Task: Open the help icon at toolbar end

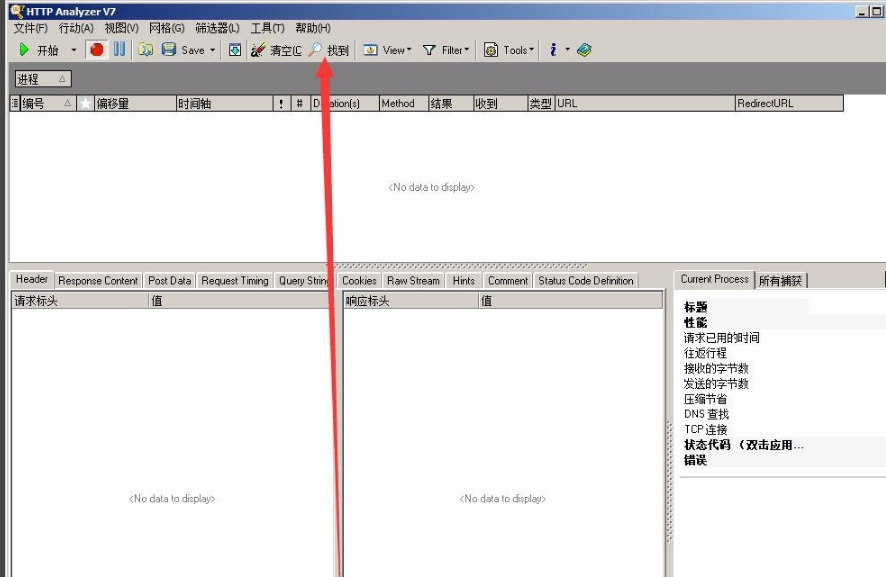Action: [x=584, y=47]
